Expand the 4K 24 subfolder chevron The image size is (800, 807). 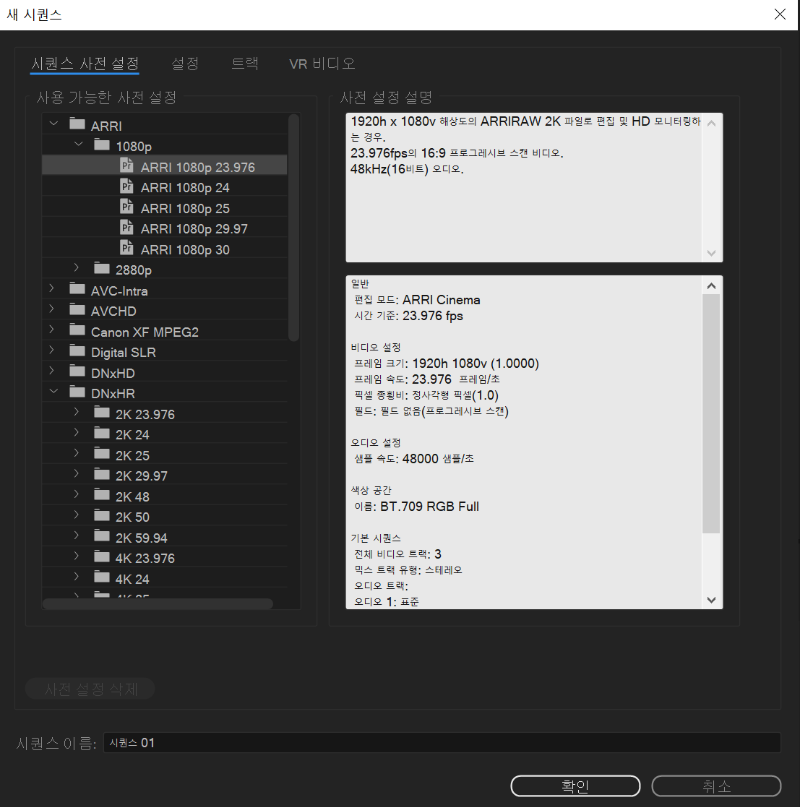tap(77, 576)
